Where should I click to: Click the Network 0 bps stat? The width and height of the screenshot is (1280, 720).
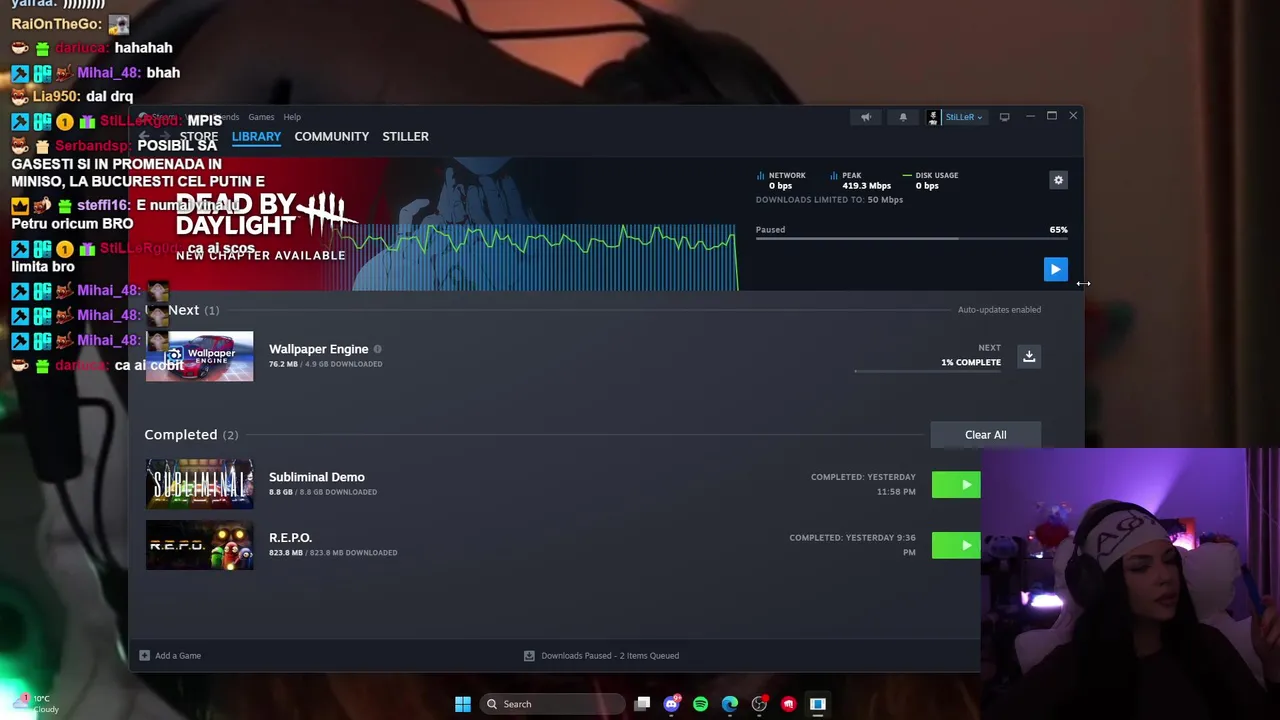pos(780,180)
